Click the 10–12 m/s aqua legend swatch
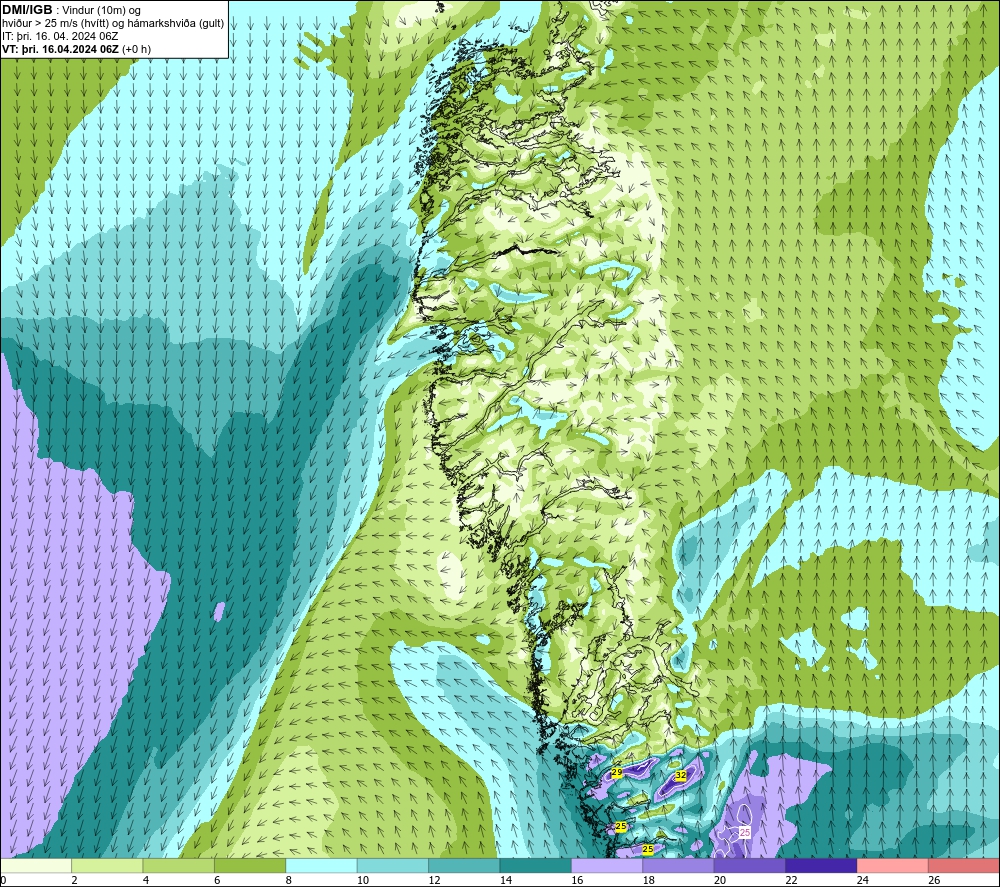Image resolution: width=1000 pixels, height=887 pixels. coord(393,866)
